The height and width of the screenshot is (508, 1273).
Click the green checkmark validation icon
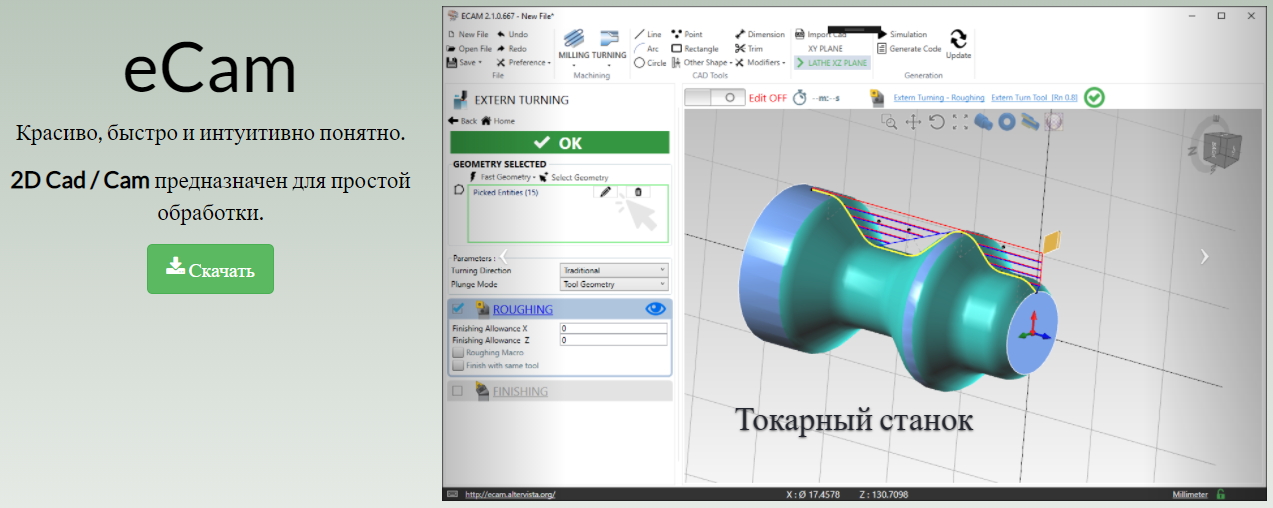coord(1095,97)
